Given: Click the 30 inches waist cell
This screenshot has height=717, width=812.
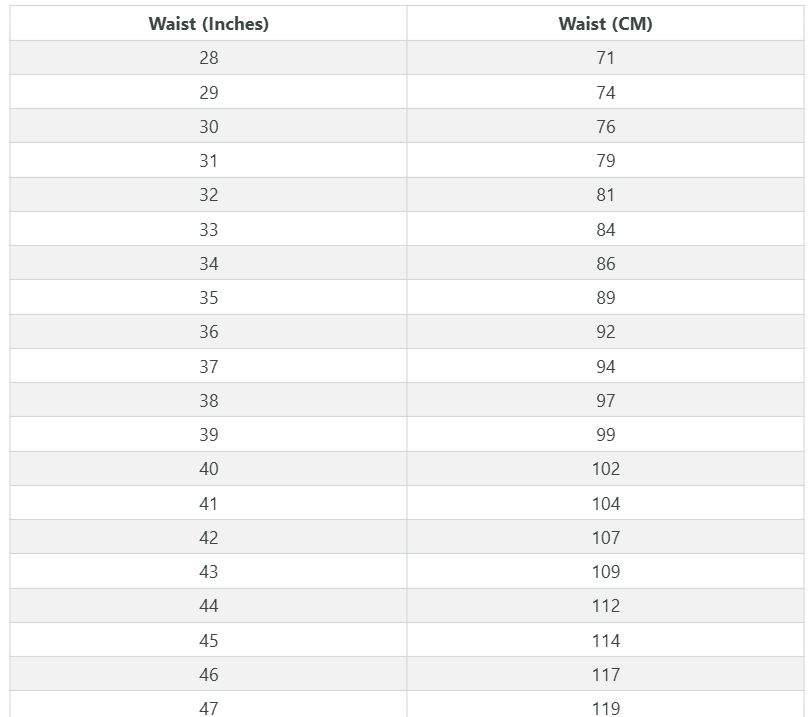Looking at the screenshot, I should tap(208, 126).
